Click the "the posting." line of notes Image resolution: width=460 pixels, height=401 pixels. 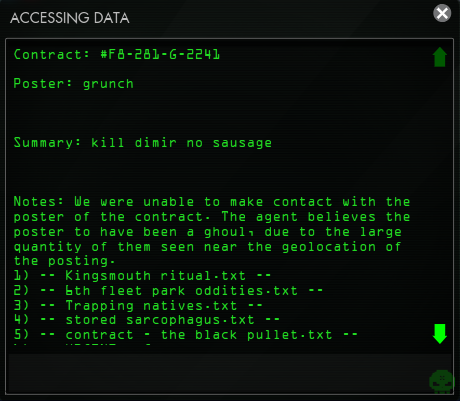click(64, 261)
